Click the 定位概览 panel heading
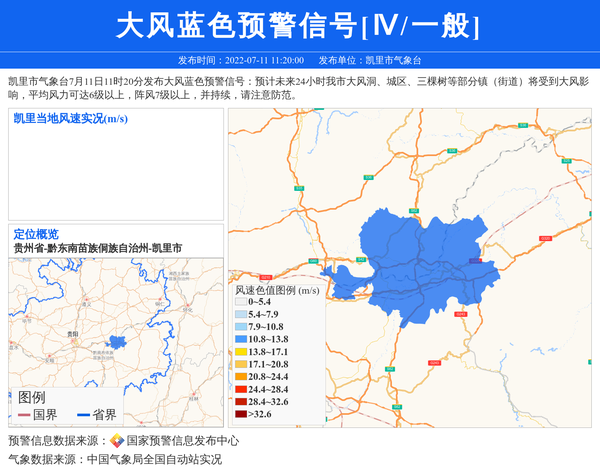Screen dimensions: 600x471 pyautogui.click(x=36, y=234)
